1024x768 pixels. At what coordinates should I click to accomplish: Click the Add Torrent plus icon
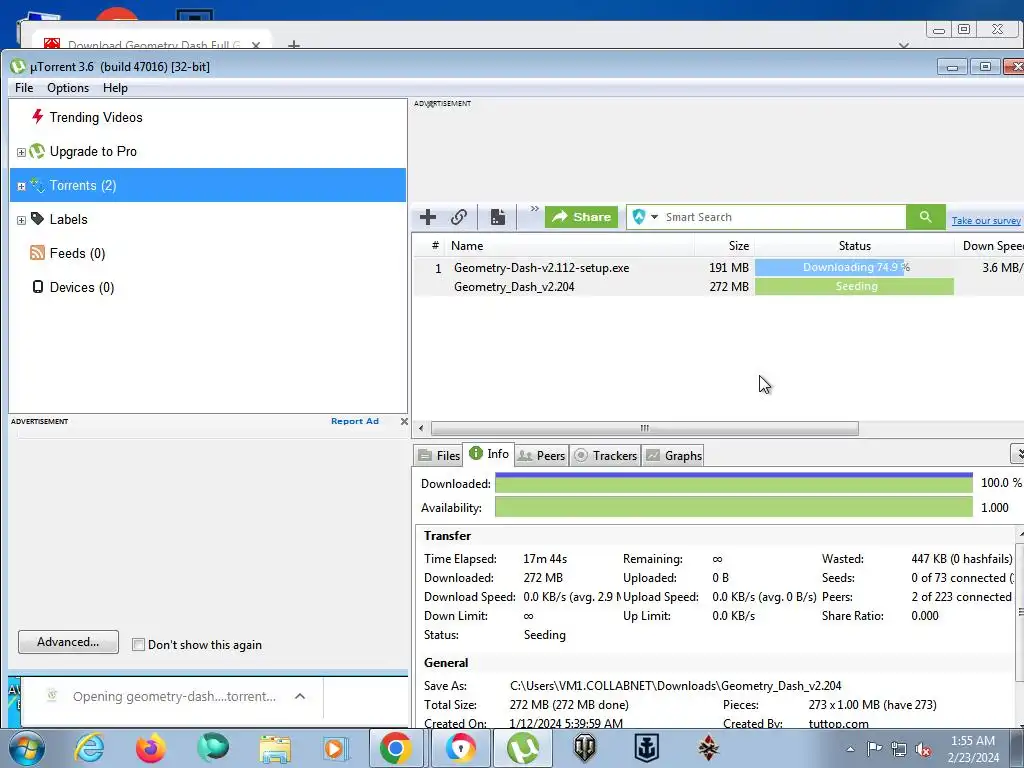pyautogui.click(x=428, y=217)
